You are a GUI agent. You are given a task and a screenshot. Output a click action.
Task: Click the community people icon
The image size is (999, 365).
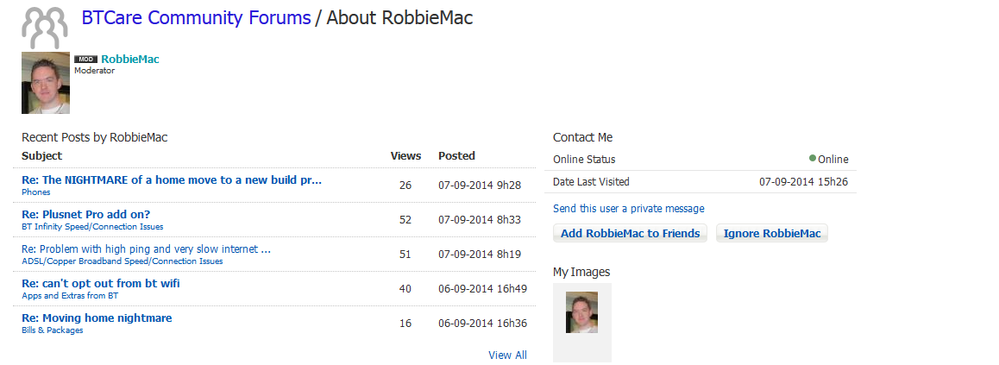[45, 27]
